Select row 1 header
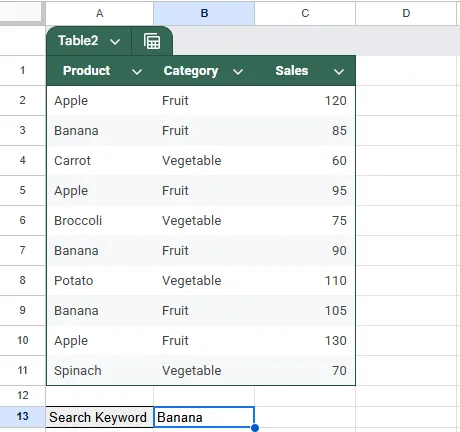 coord(22,70)
